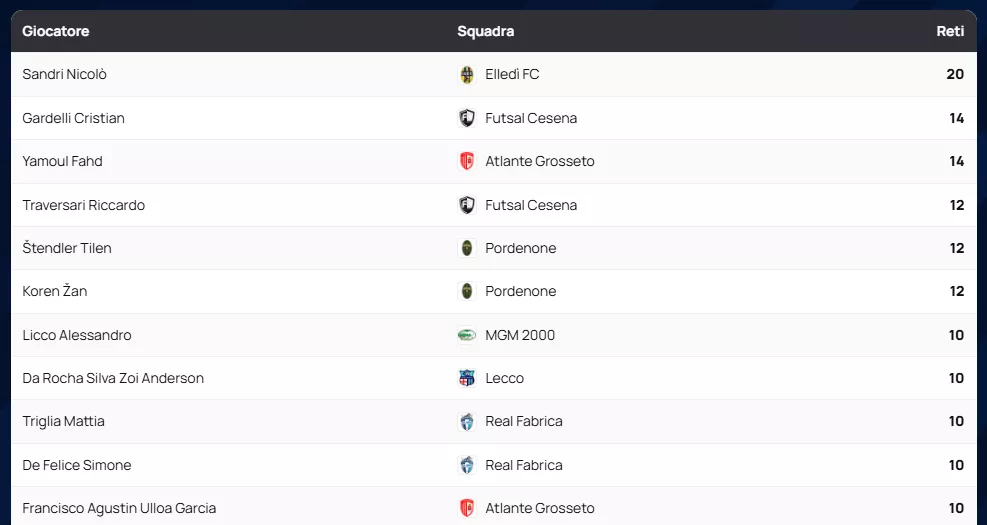Viewport: 987px width, 525px height.
Task: Click Futsal Cesena crest in Traversari row
Action: coord(466,205)
